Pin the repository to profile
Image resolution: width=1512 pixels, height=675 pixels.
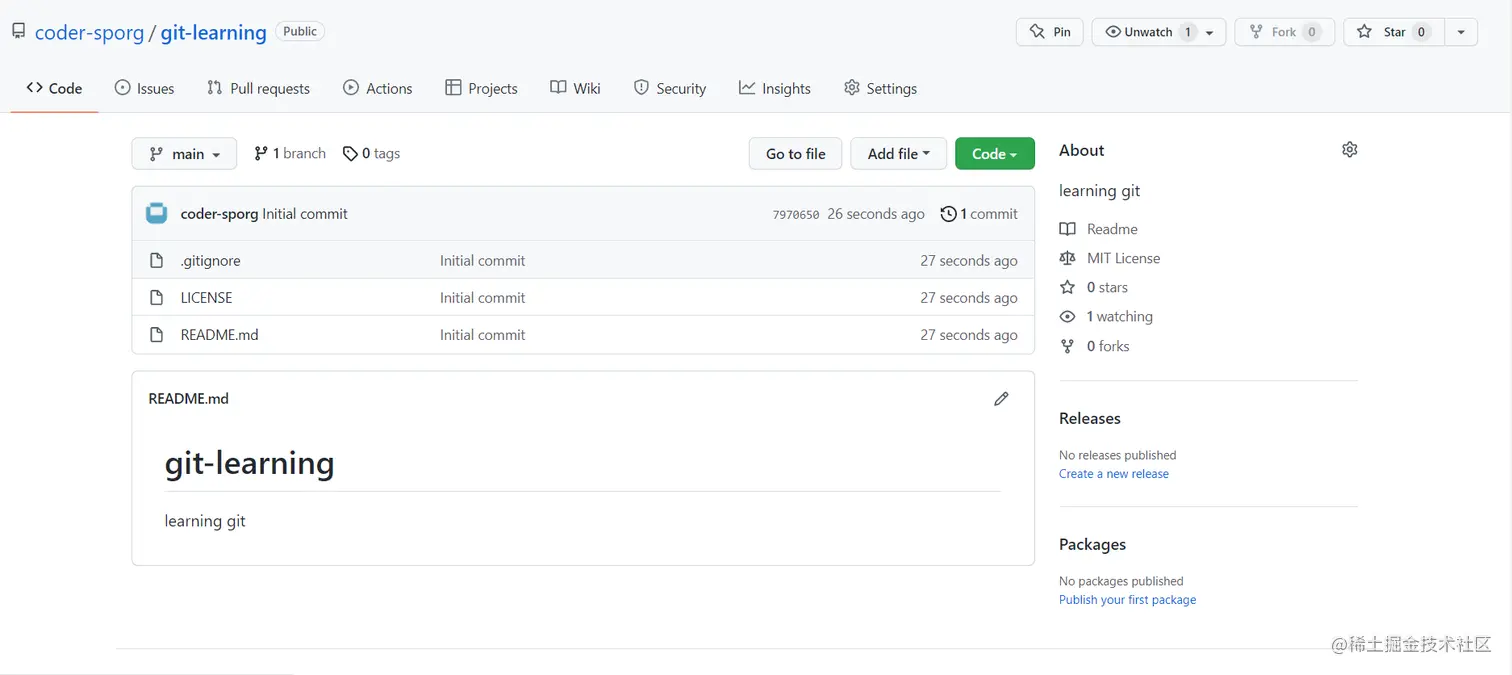coord(1049,32)
